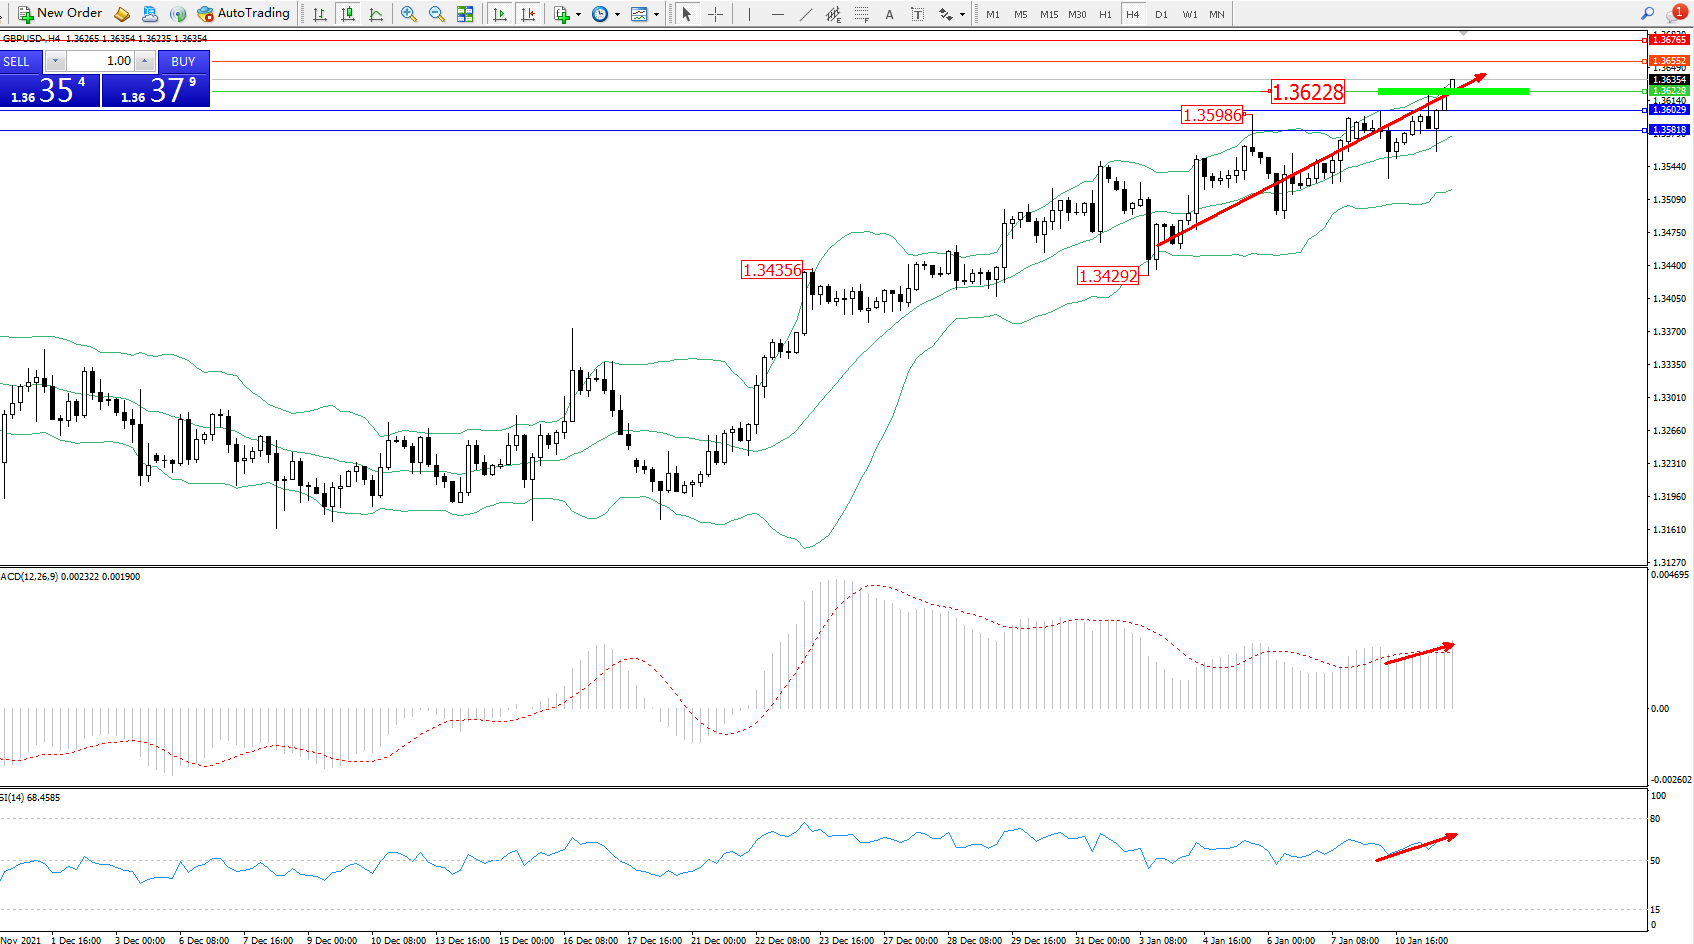Switch to the D1 timeframe
Screen dimensions: 1694x944
[x=1161, y=14]
